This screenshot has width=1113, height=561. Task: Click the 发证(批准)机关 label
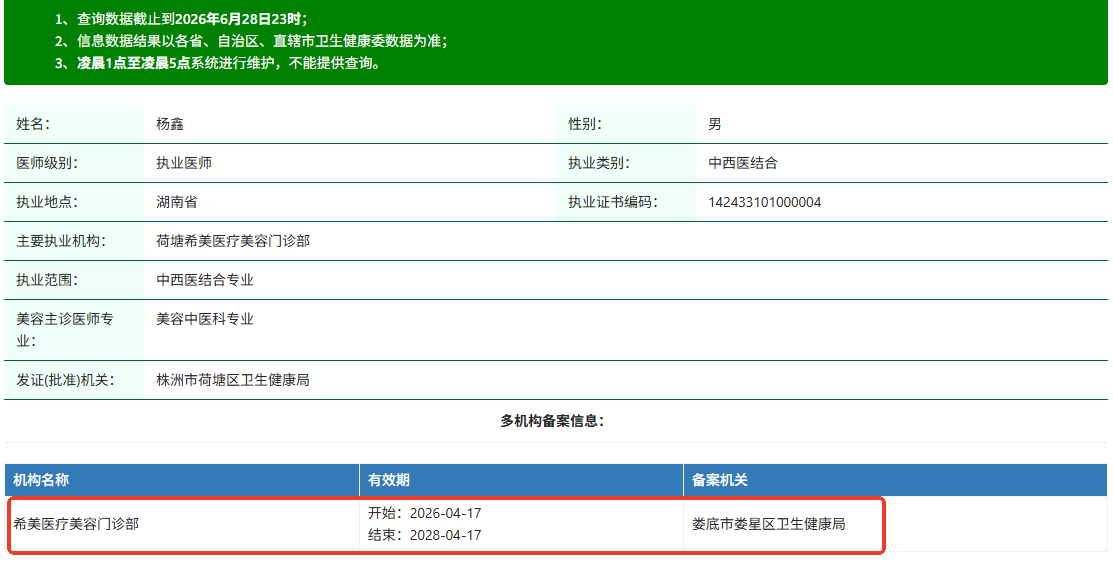65,381
